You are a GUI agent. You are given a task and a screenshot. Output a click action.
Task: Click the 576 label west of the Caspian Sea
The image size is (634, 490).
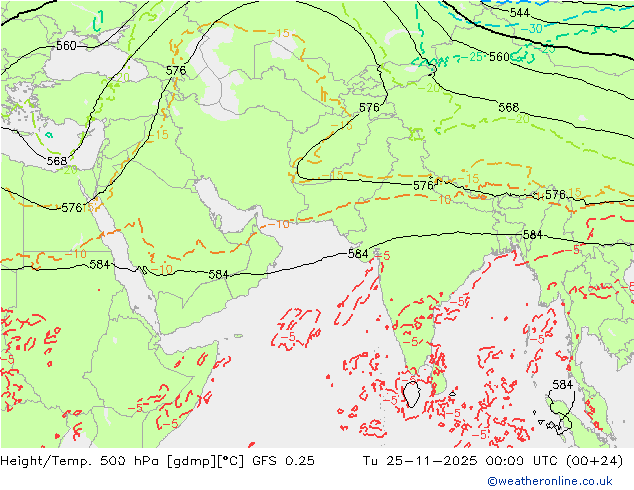coord(176,71)
